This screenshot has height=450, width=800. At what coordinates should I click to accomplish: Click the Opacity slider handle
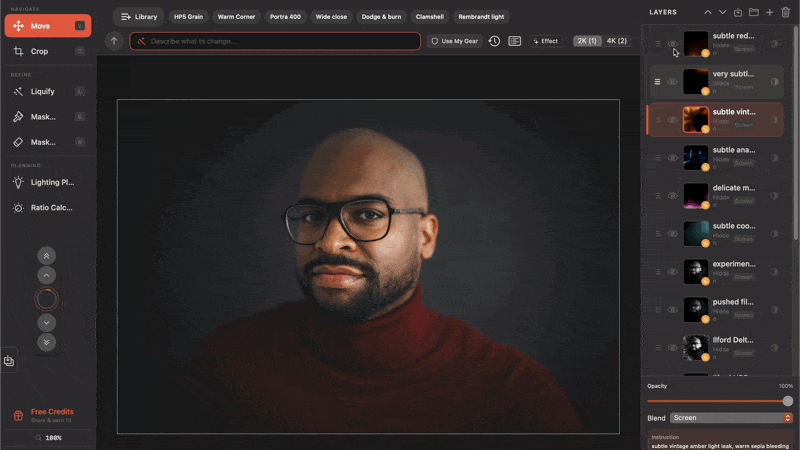click(788, 401)
